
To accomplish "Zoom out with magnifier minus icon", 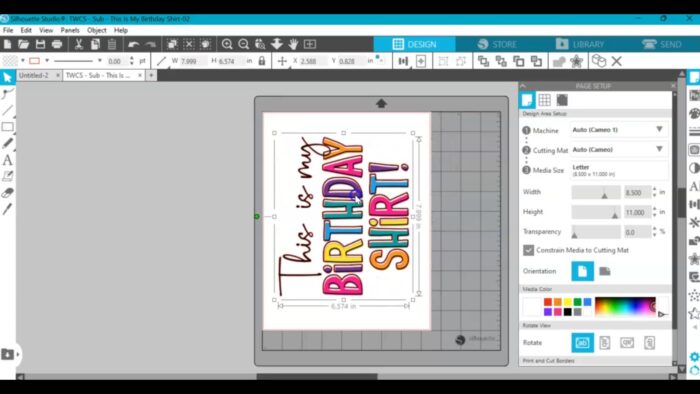I will [243, 44].
